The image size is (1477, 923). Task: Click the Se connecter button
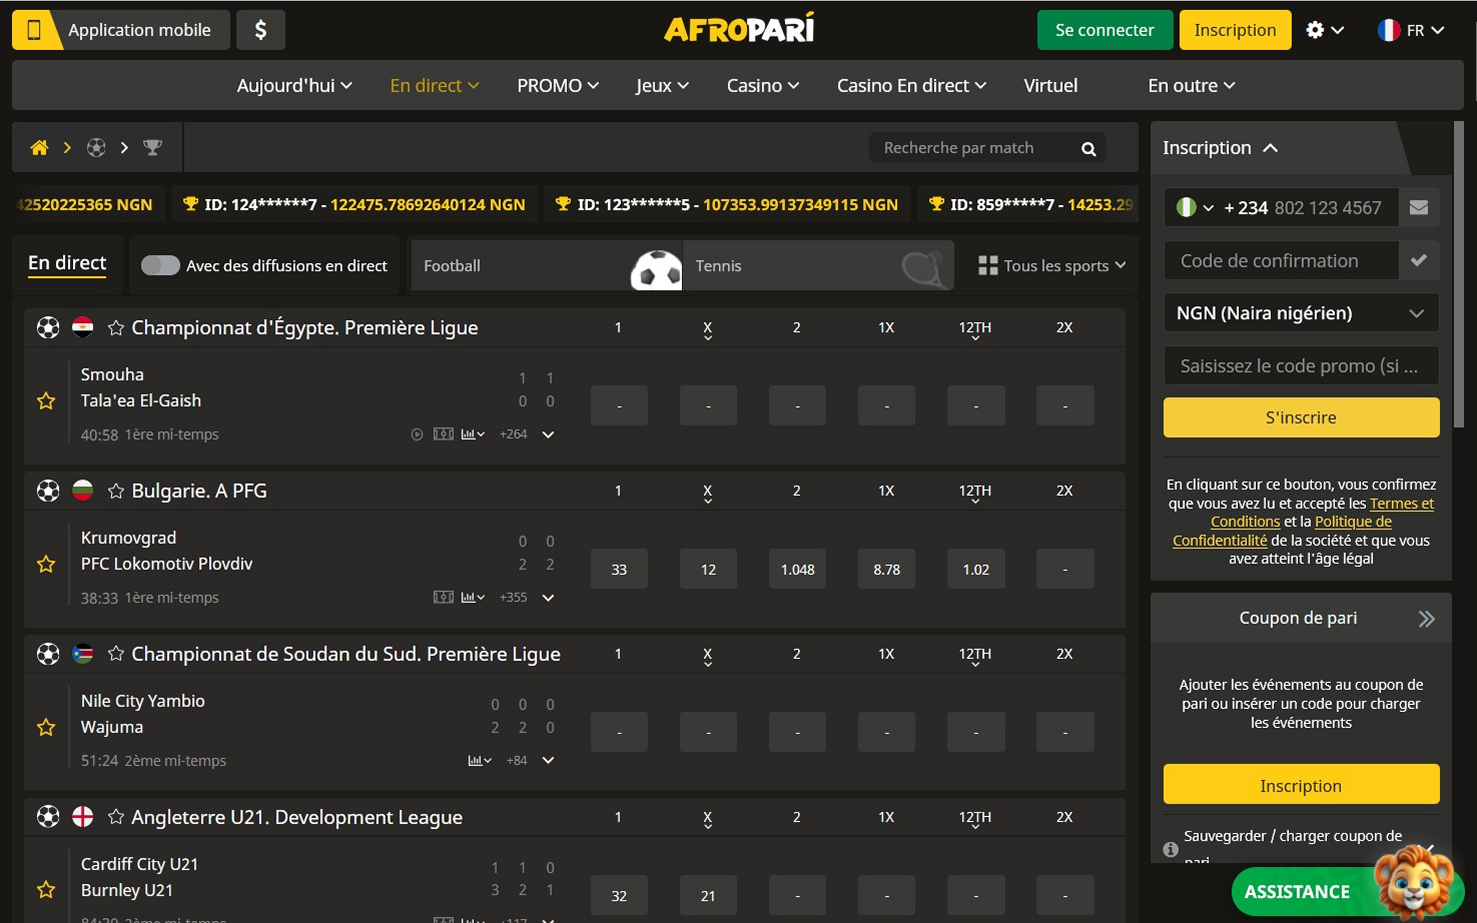1104,30
